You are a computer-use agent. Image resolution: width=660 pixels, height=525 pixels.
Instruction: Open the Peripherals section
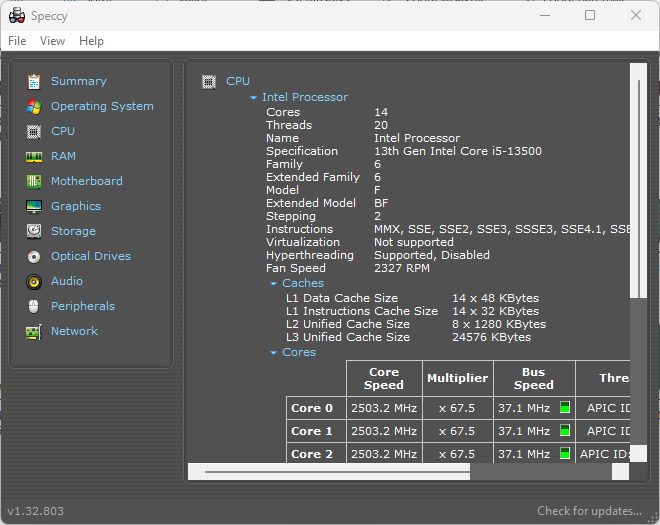click(x=83, y=306)
